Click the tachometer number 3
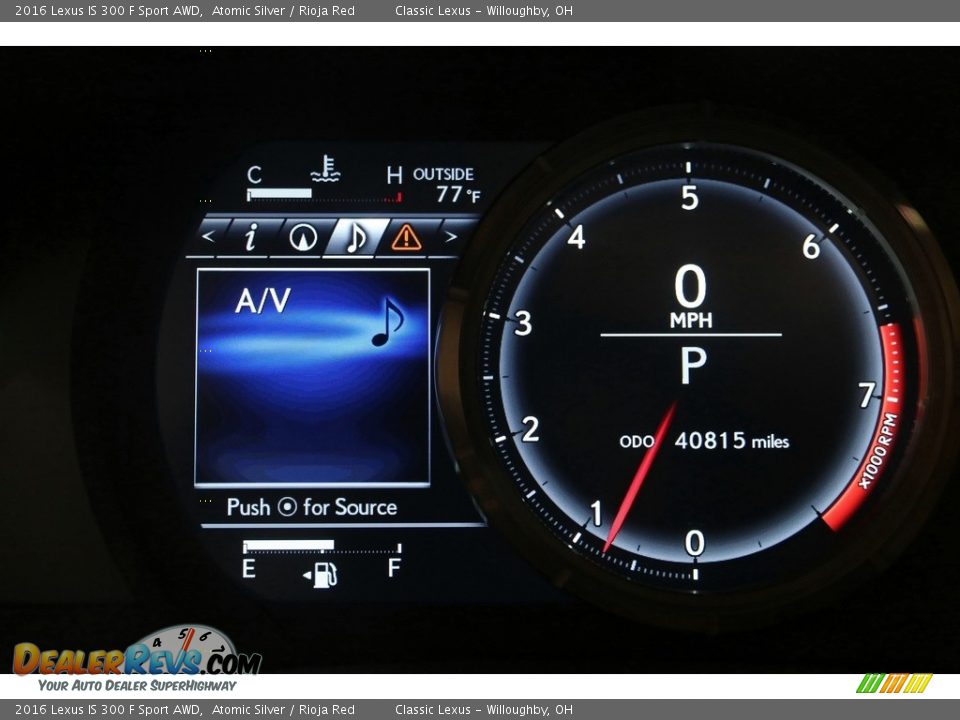 [x=523, y=323]
